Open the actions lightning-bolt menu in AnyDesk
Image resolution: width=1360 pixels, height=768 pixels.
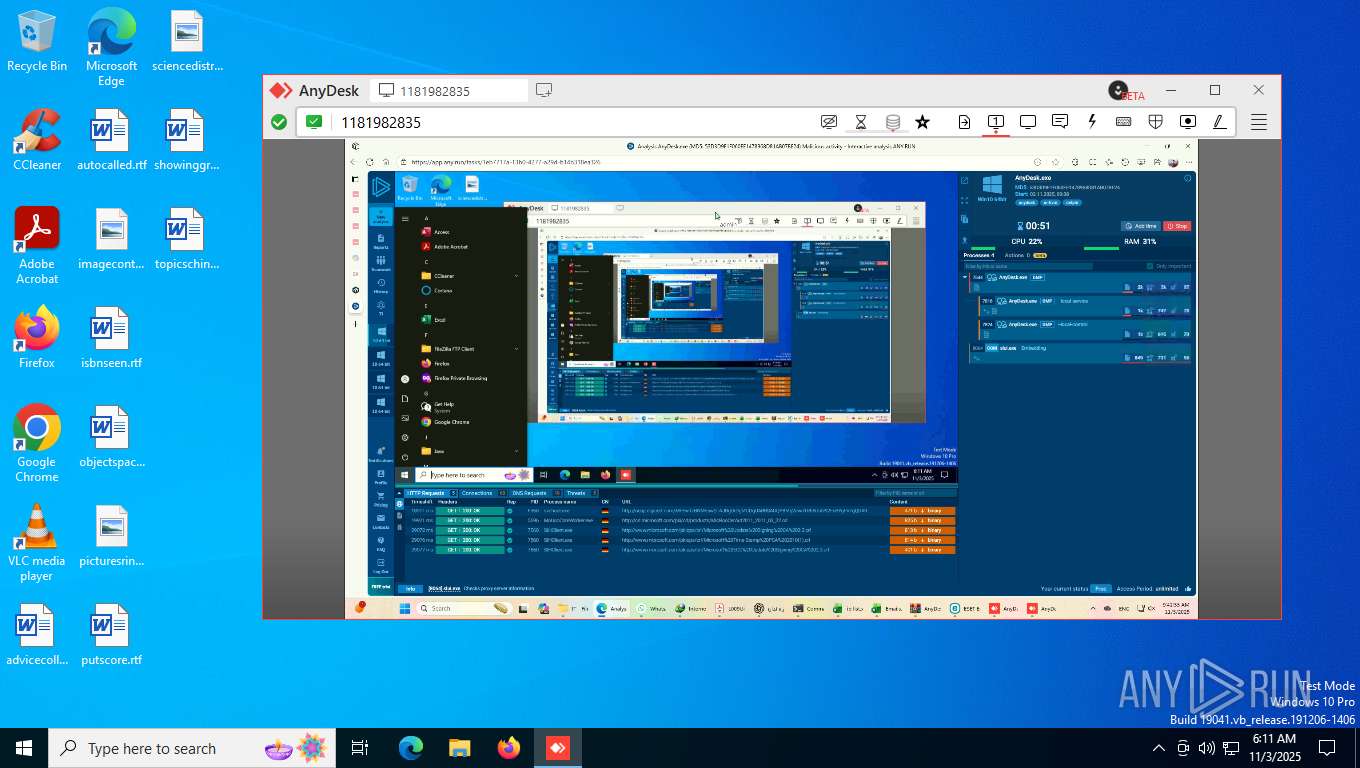pyautogui.click(x=1092, y=122)
